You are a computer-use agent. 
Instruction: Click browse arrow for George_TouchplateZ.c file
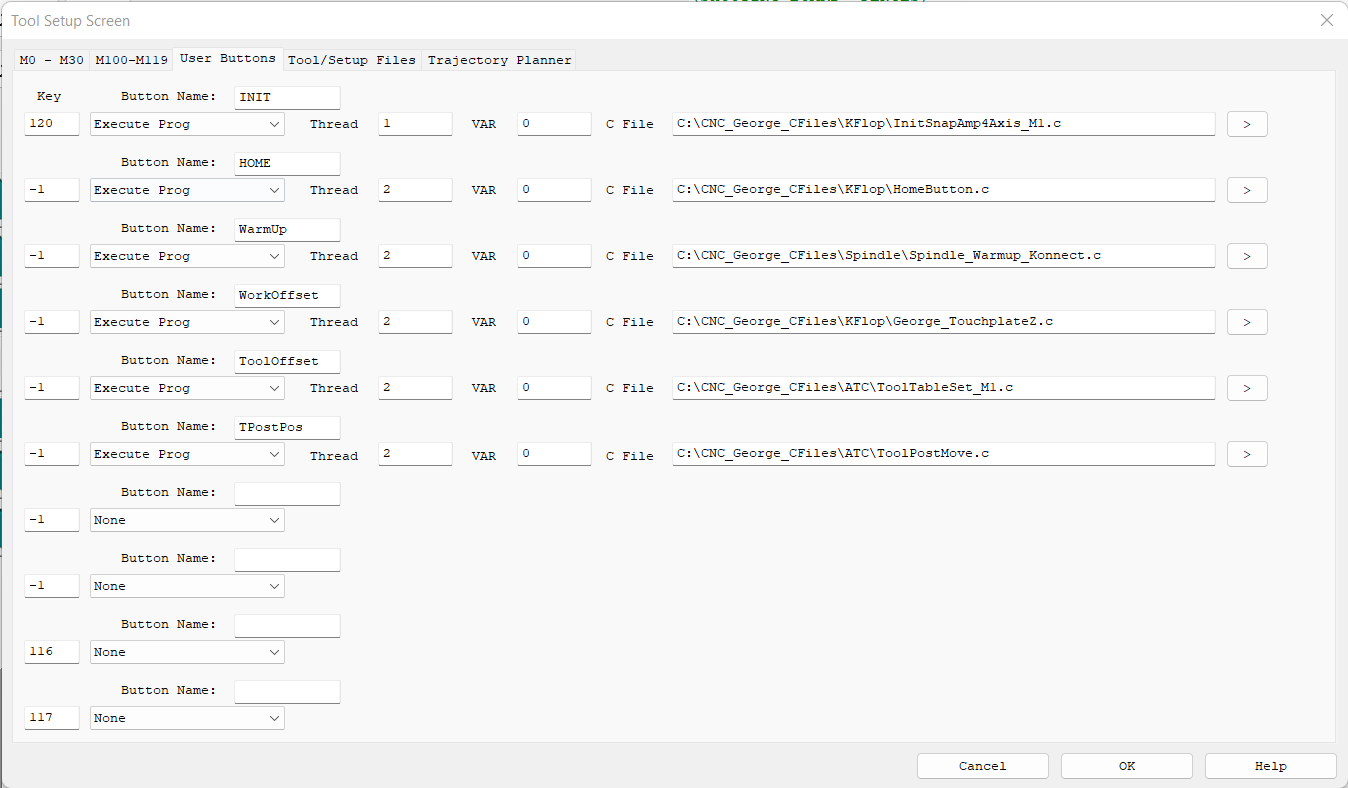[1247, 322]
